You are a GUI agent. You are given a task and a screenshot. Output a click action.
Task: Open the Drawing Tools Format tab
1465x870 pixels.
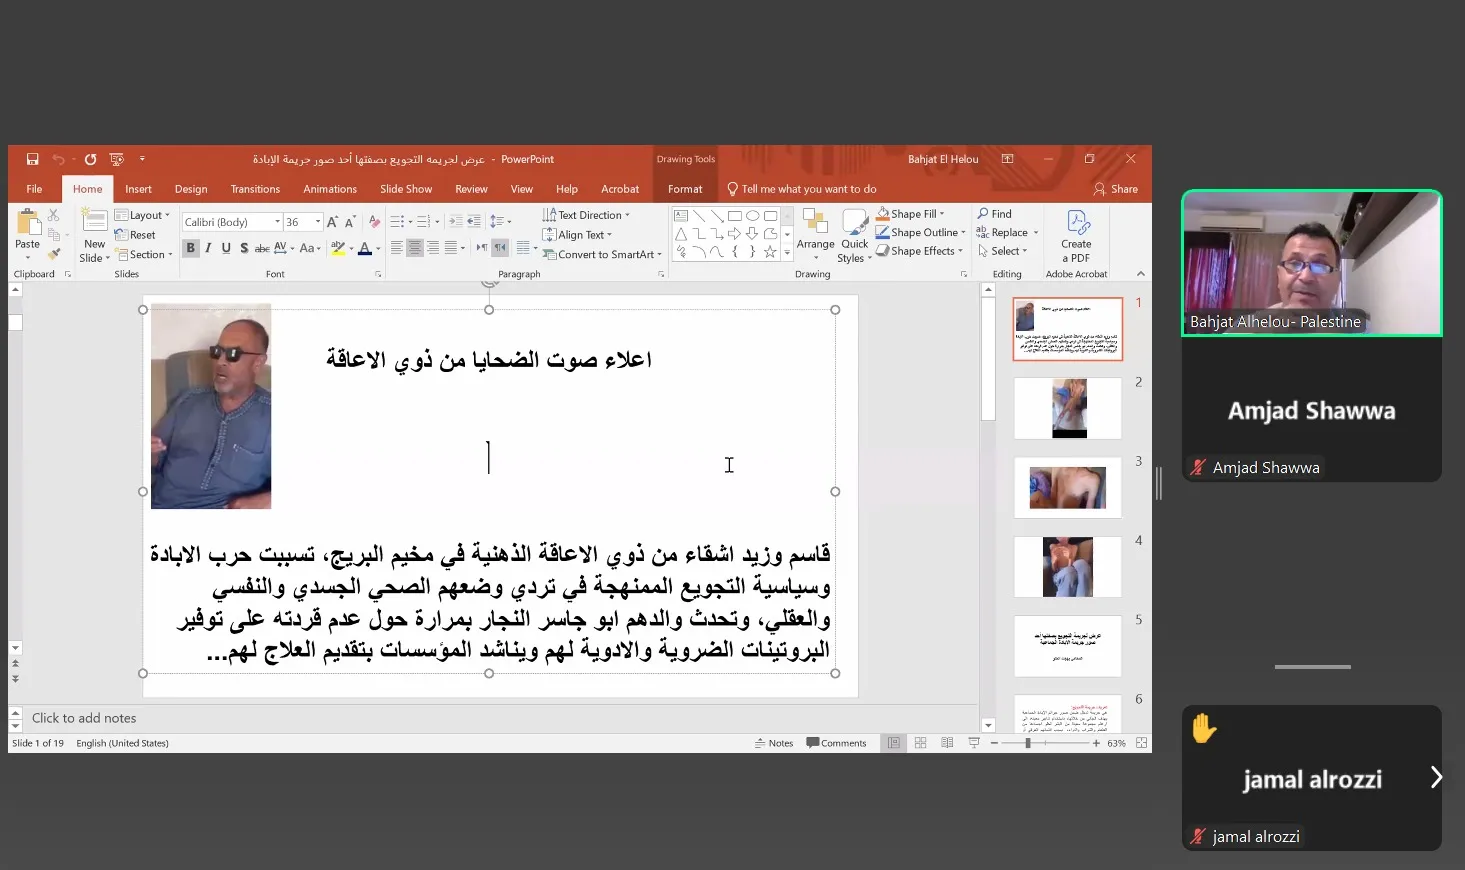click(x=685, y=189)
